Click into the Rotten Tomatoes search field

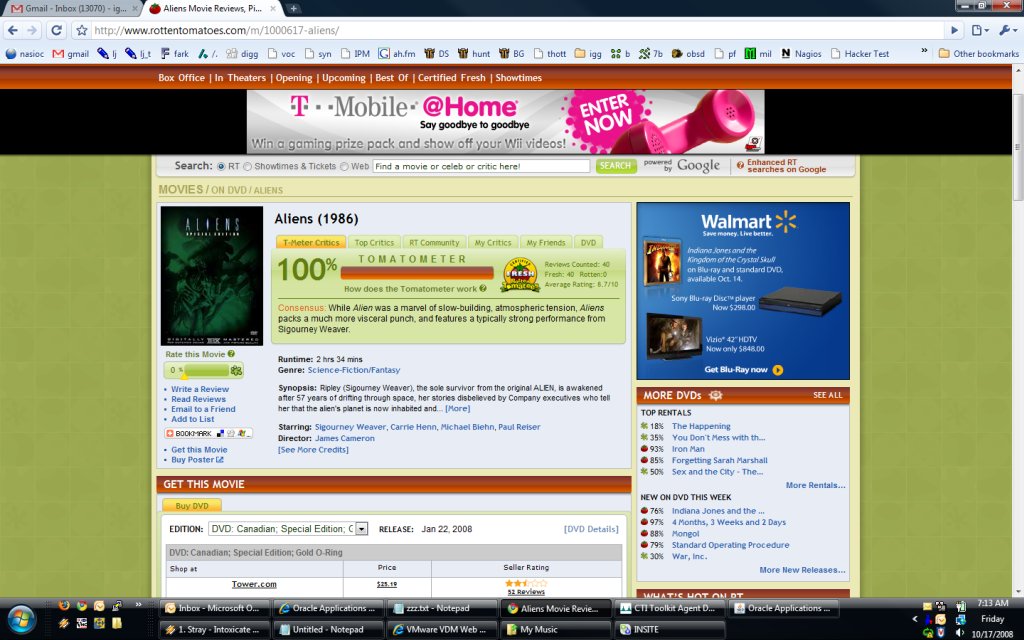click(481, 167)
